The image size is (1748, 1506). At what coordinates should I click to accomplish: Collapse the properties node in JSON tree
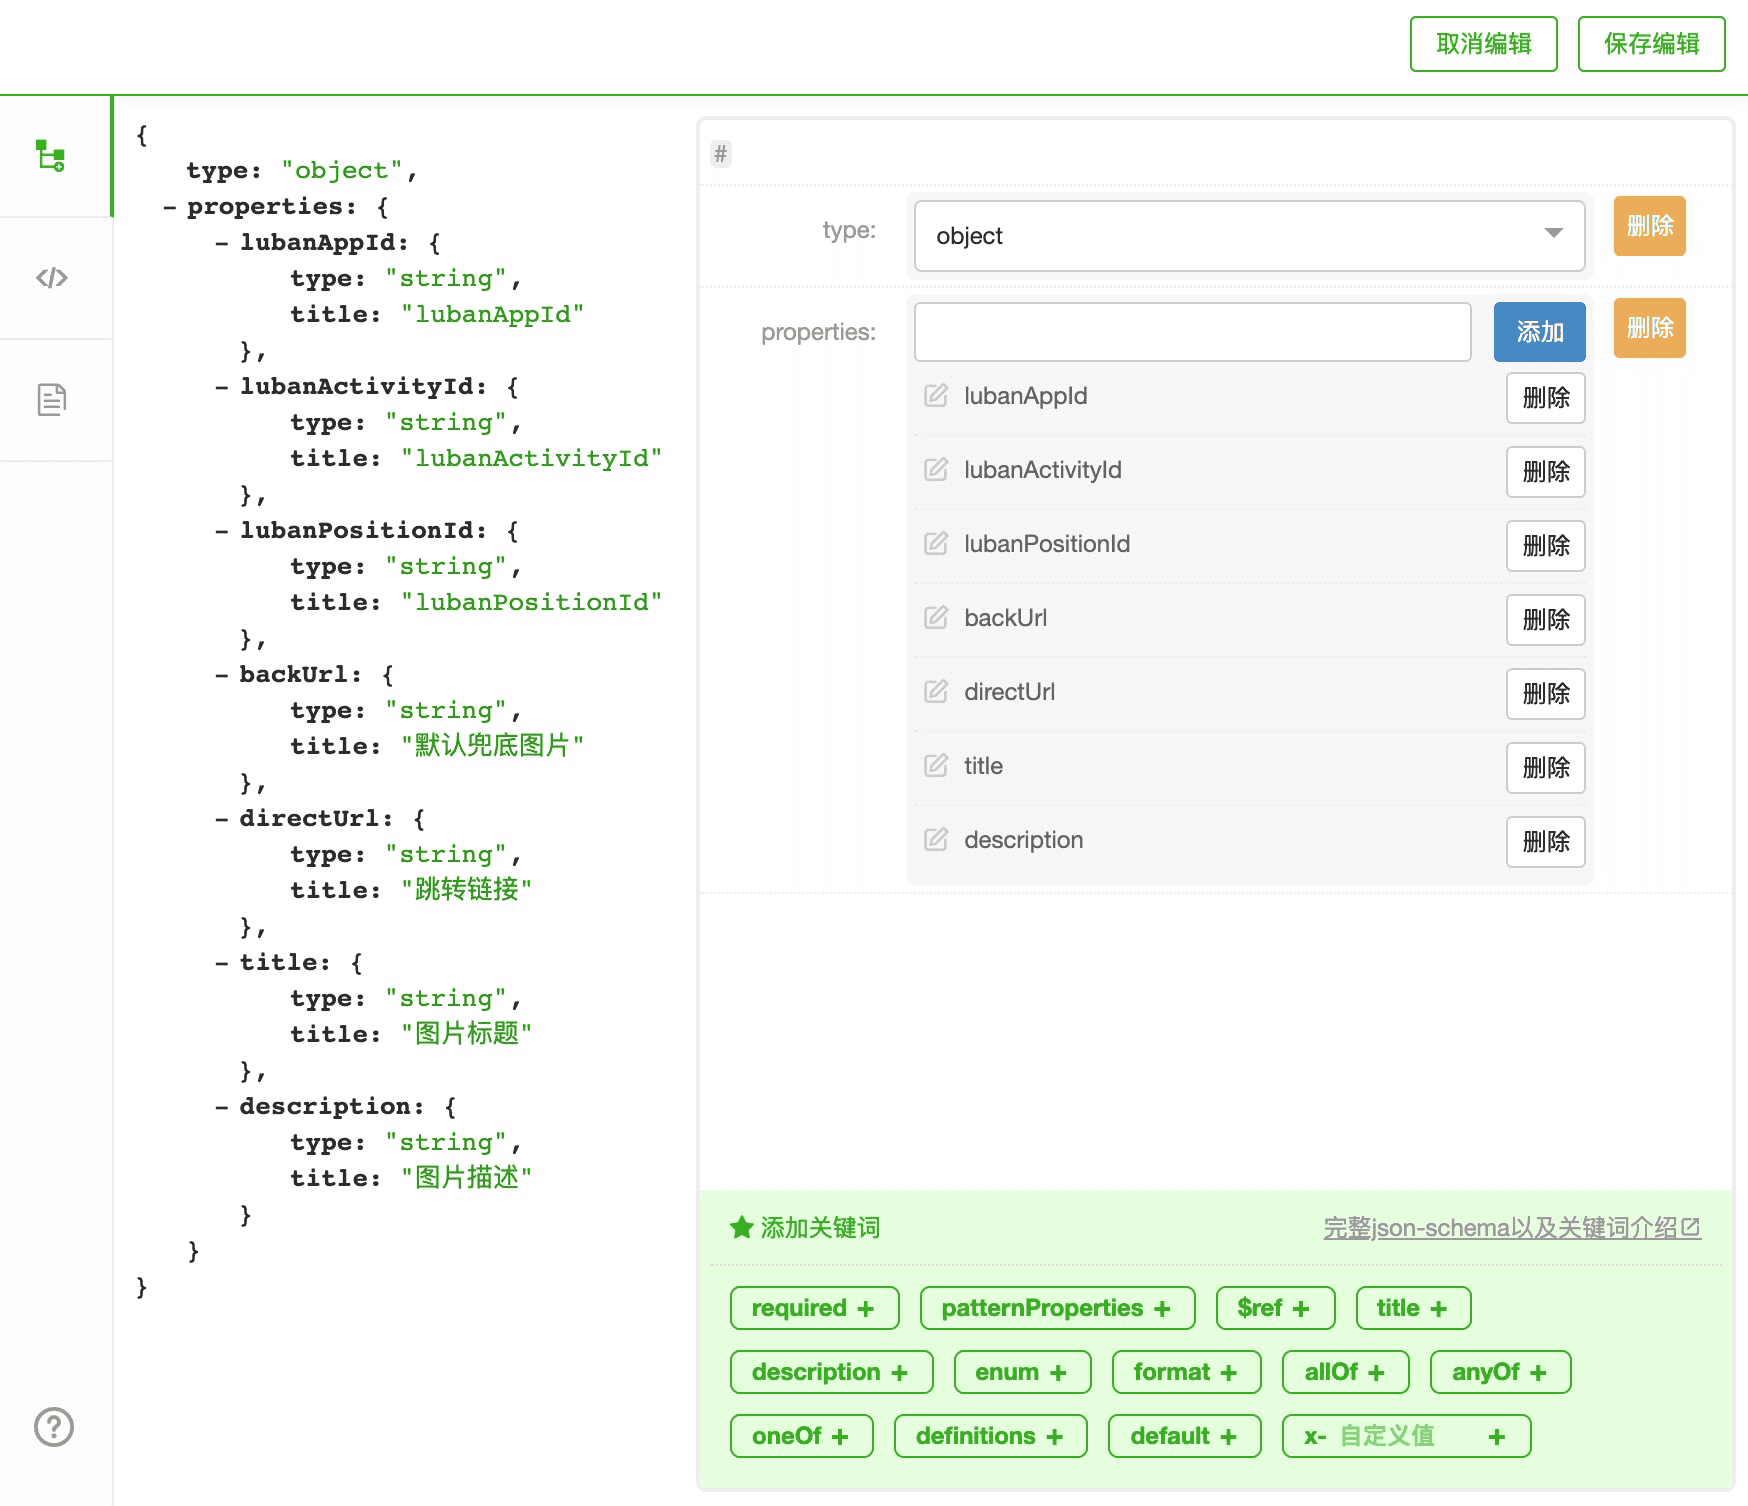click(x=170, y=207)
